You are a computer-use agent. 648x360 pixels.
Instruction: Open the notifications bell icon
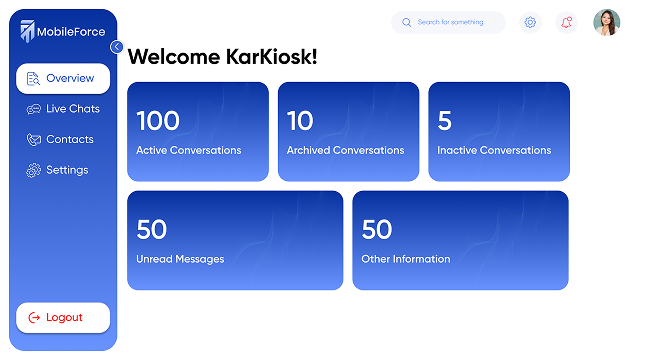[x=566, y=22]
